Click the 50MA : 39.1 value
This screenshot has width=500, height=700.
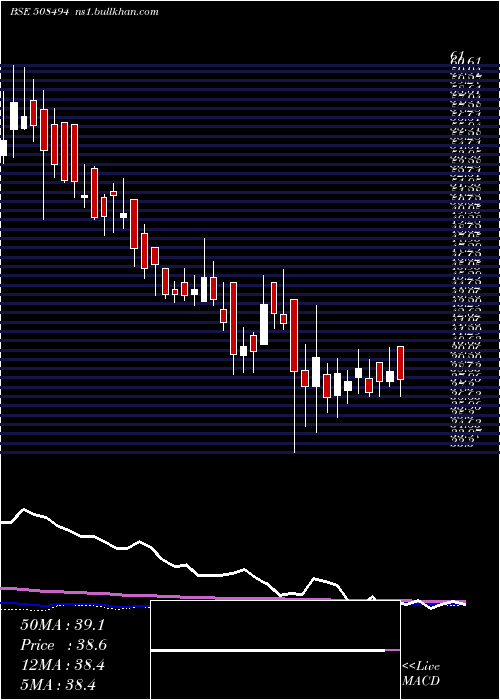pos(62,625)
